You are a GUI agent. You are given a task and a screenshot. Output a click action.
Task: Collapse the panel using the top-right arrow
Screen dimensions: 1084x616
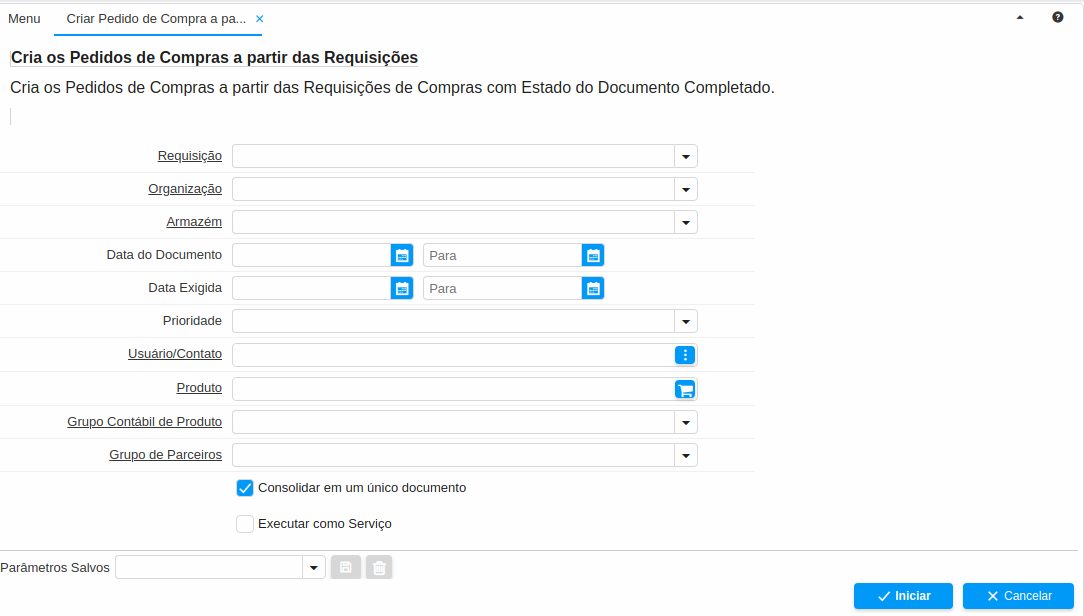click(x=1021, y=17)
